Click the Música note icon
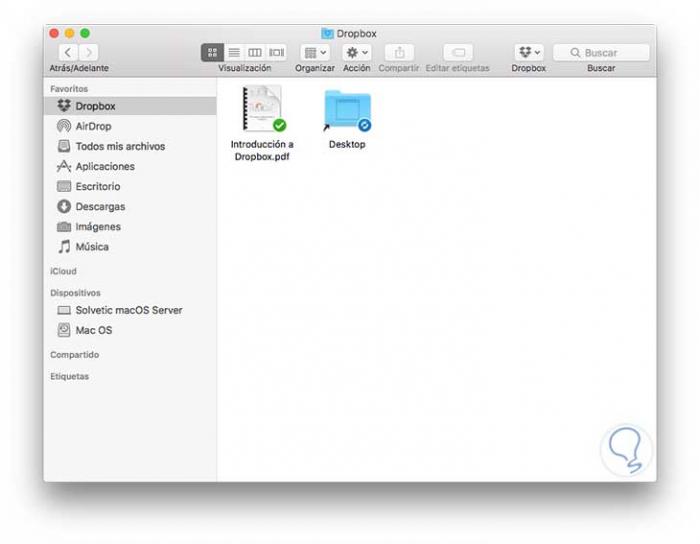 (x=64, y=246)
